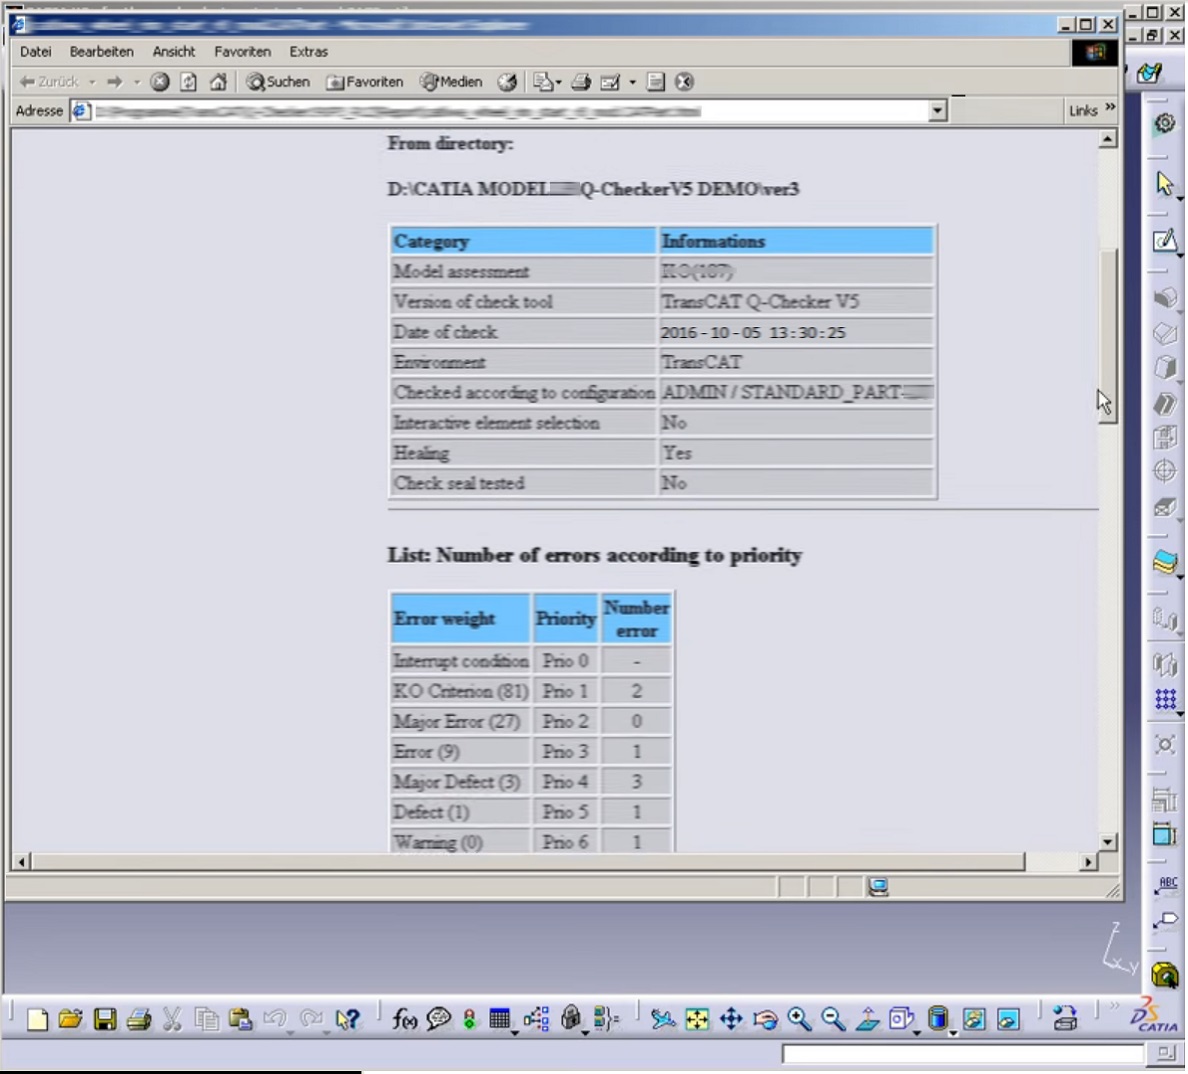Click the 'KO Criterion (81)' row label

click(460, 691)
